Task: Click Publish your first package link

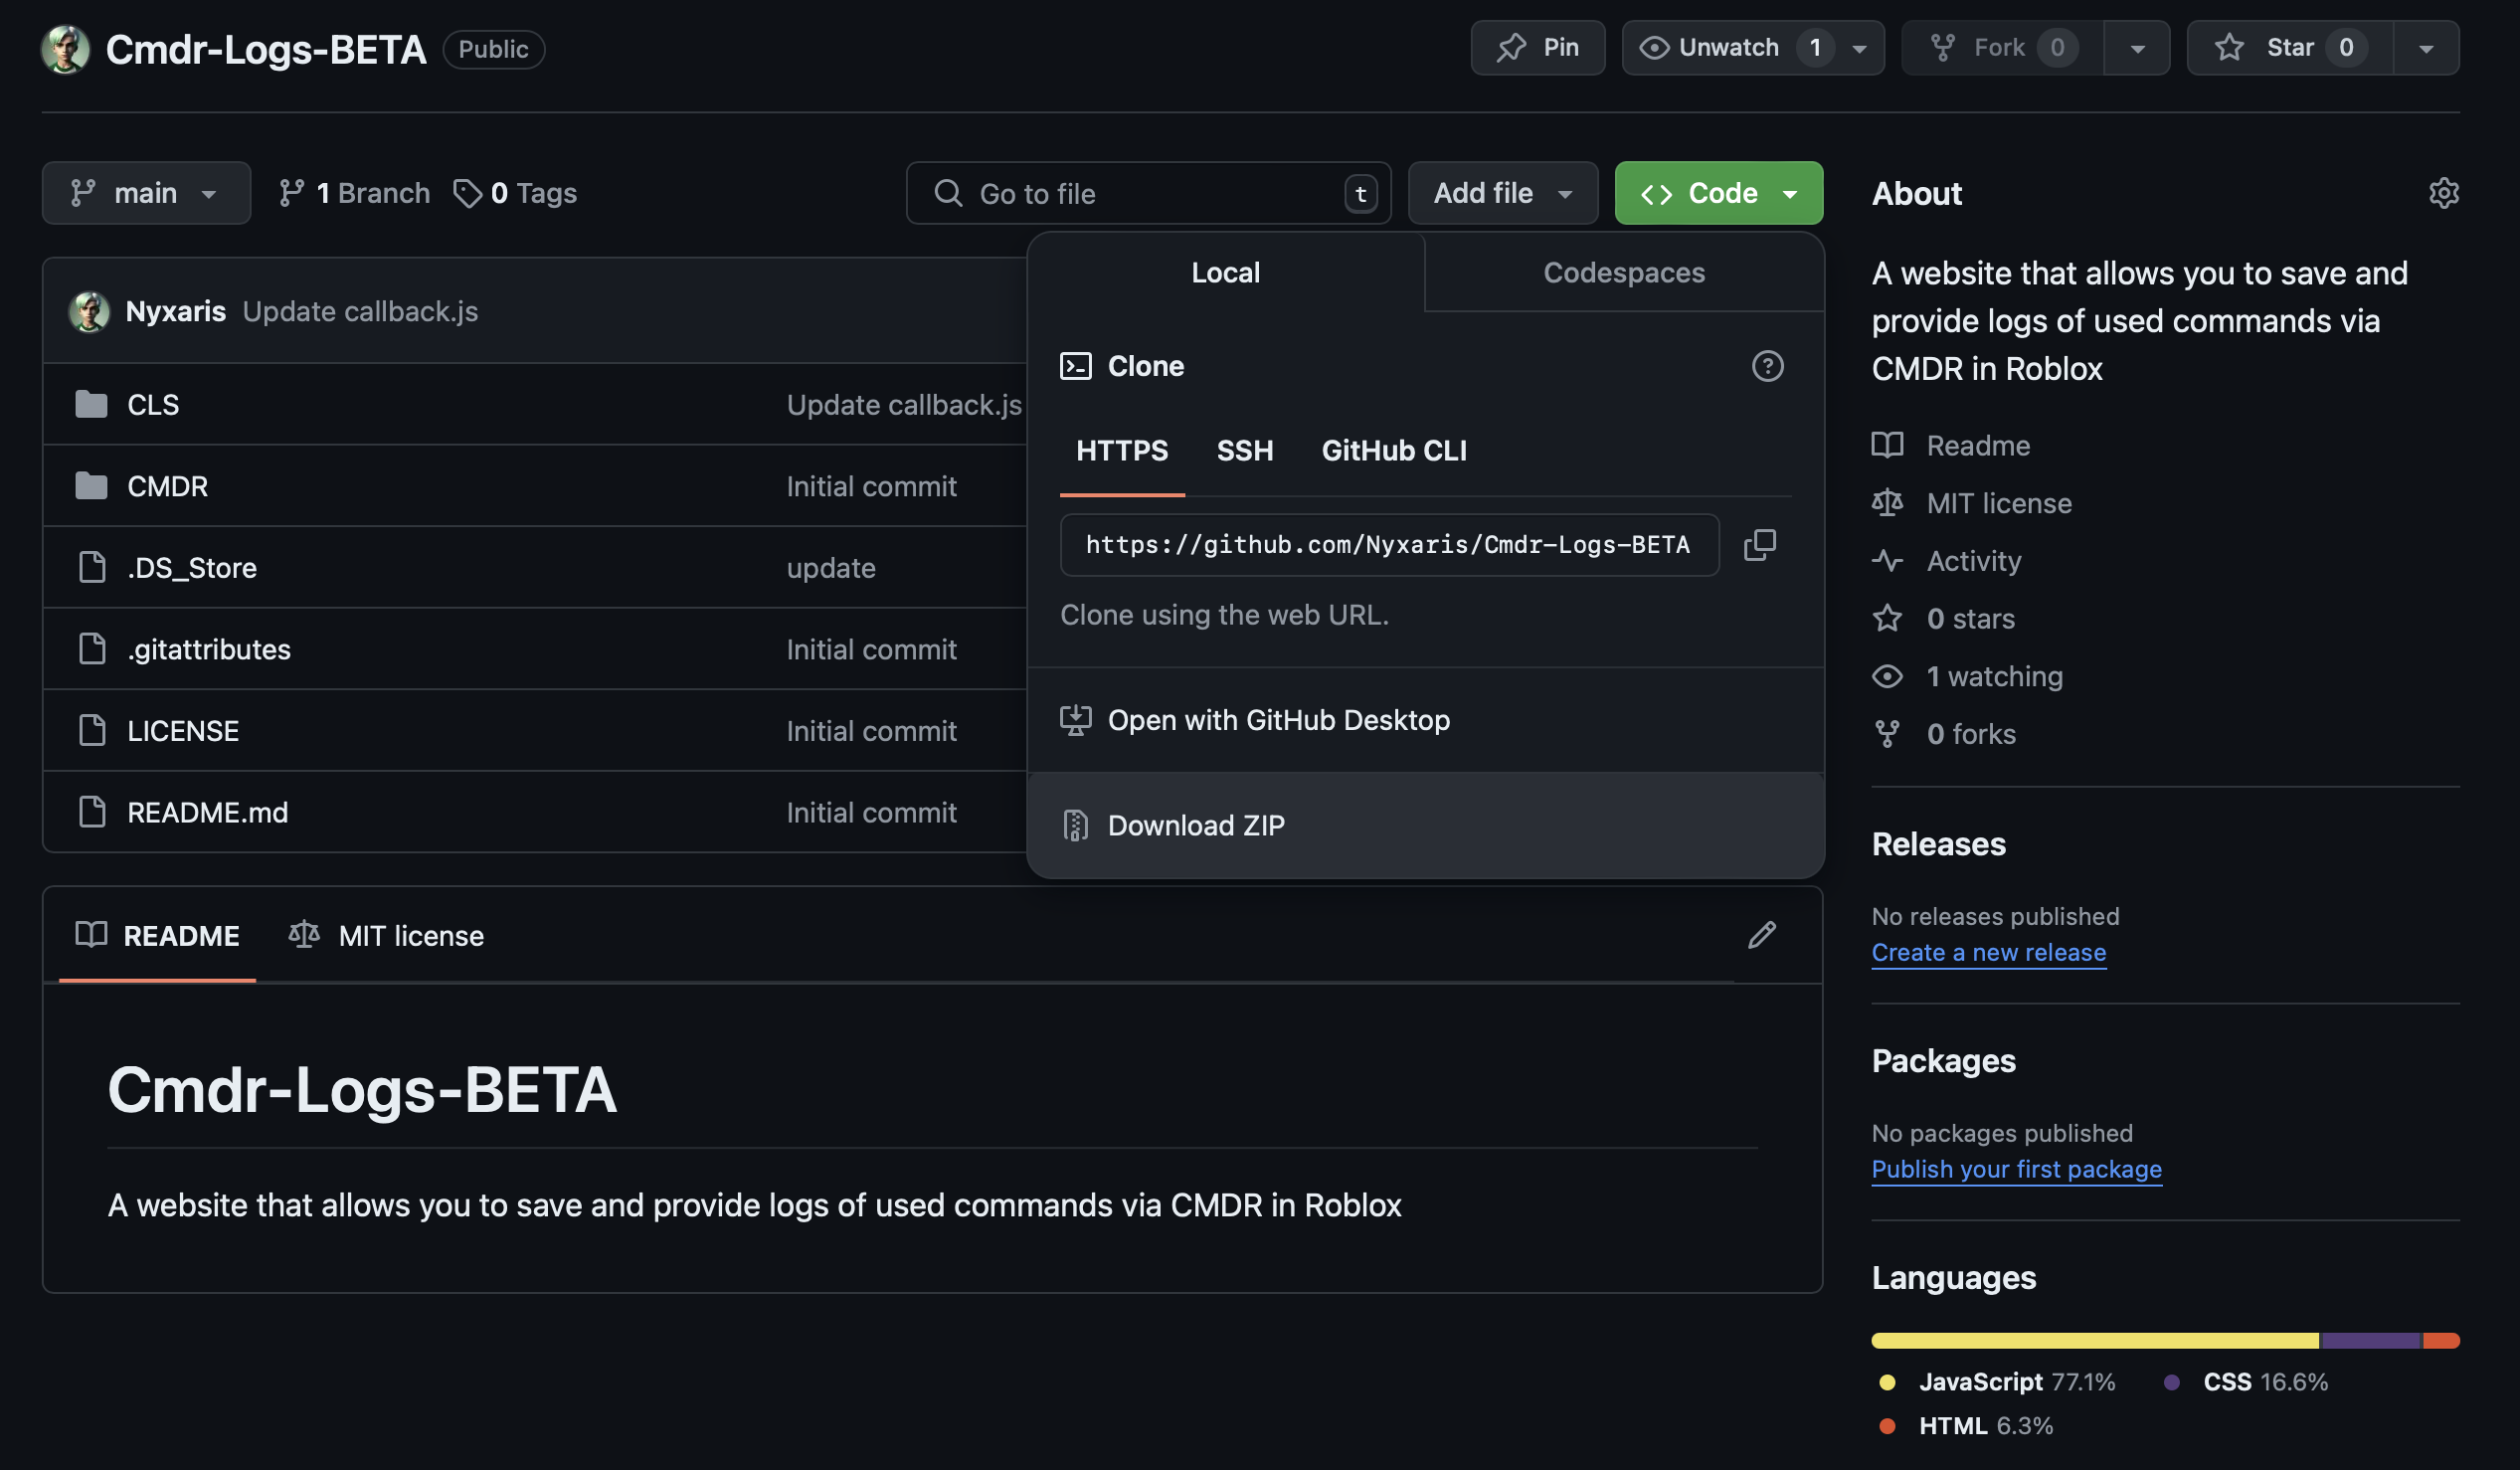Action: [x=2016, y=1169]
